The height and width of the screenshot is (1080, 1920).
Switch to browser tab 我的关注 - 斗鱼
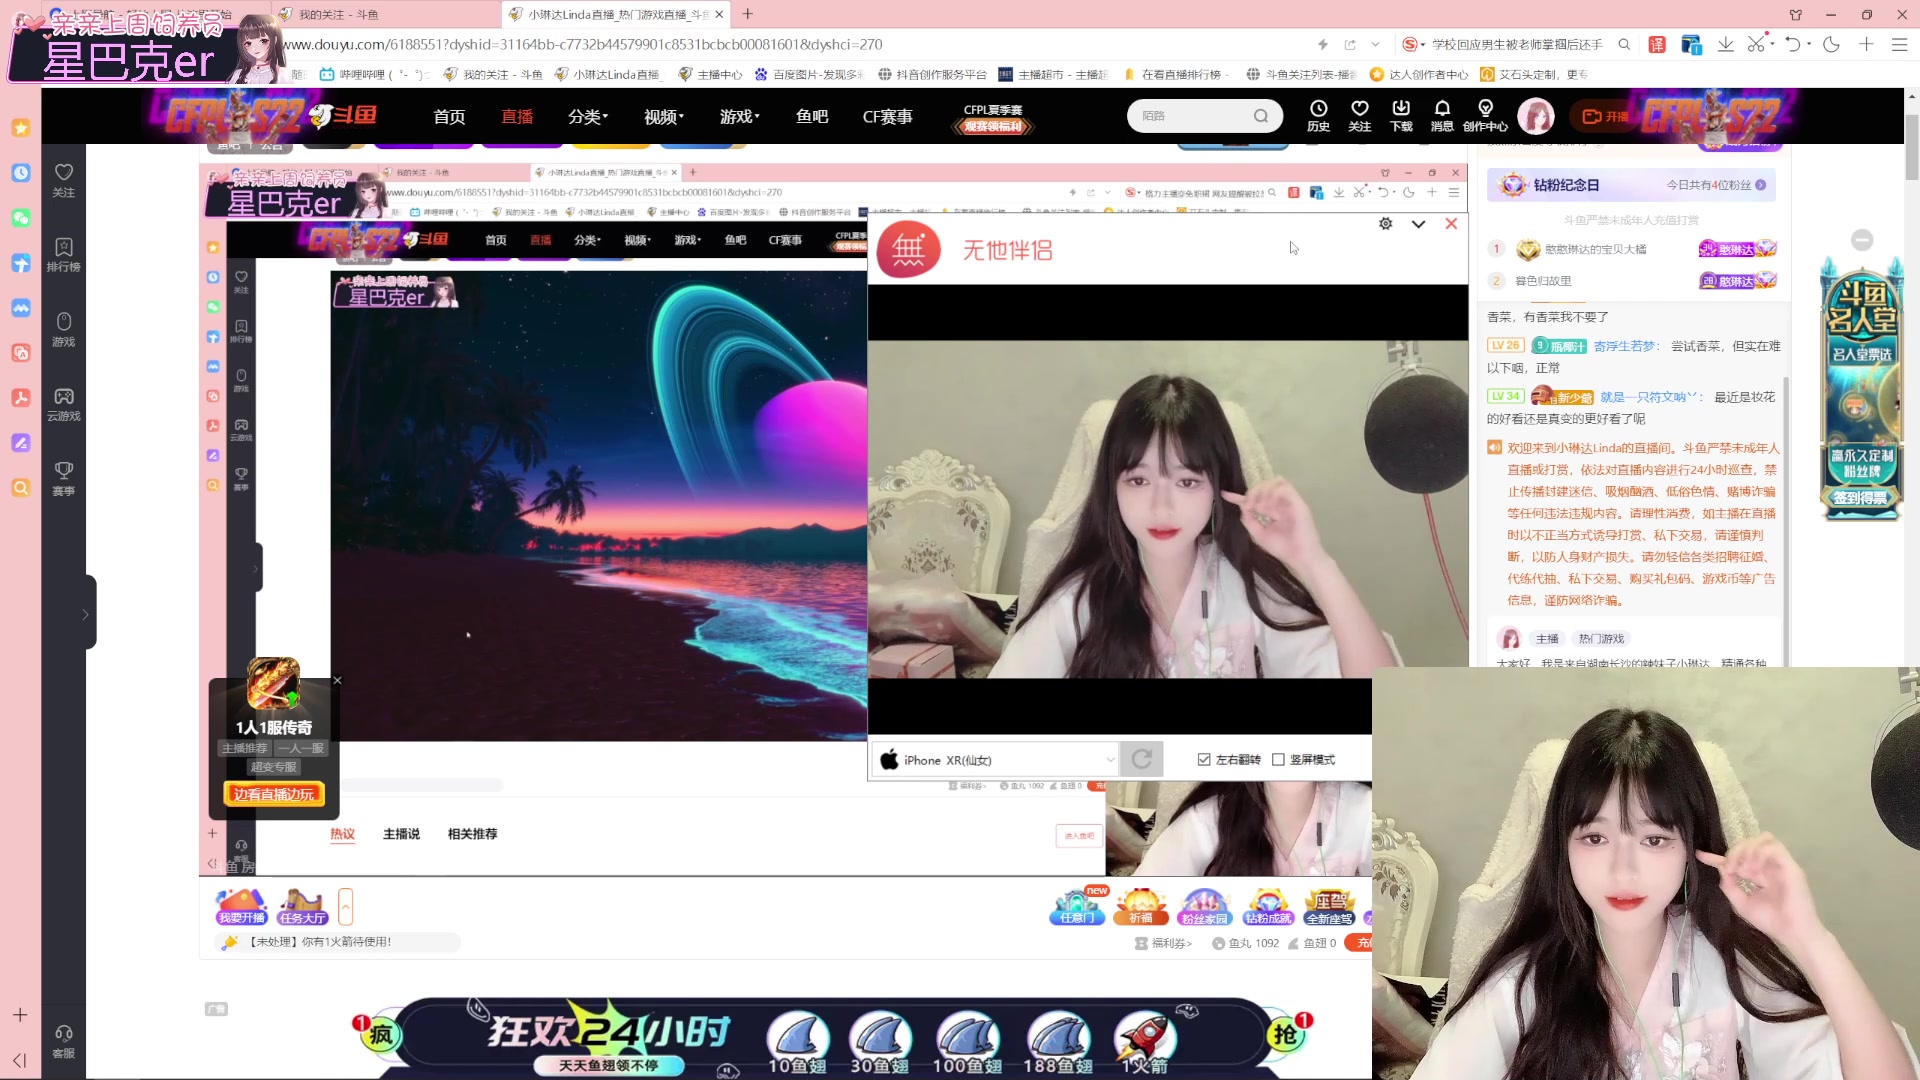point(385,14)
